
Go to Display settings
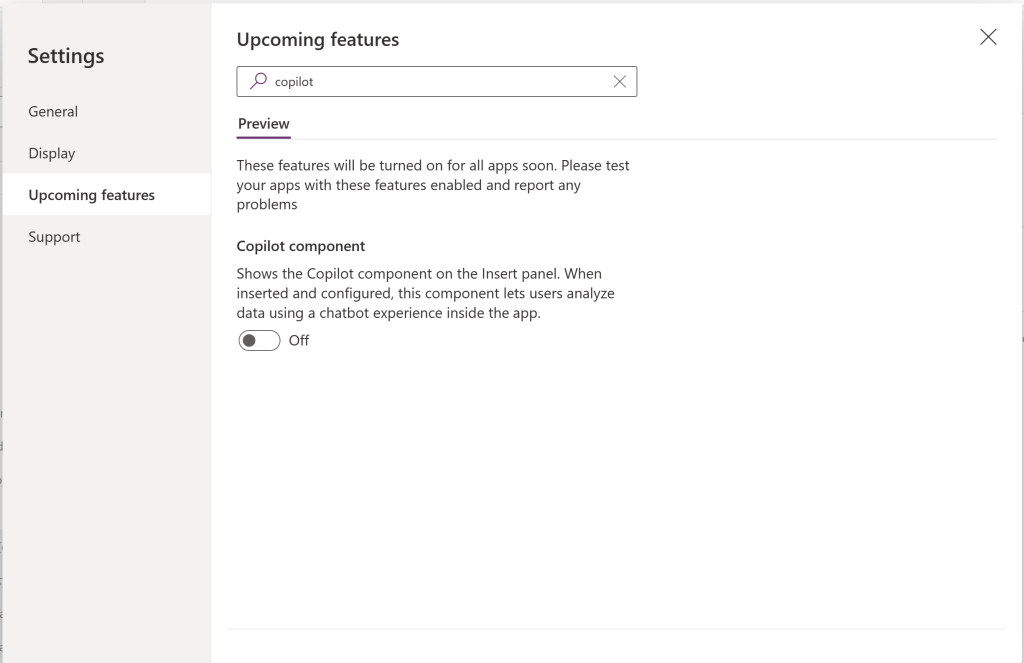[x=52, y=153]
